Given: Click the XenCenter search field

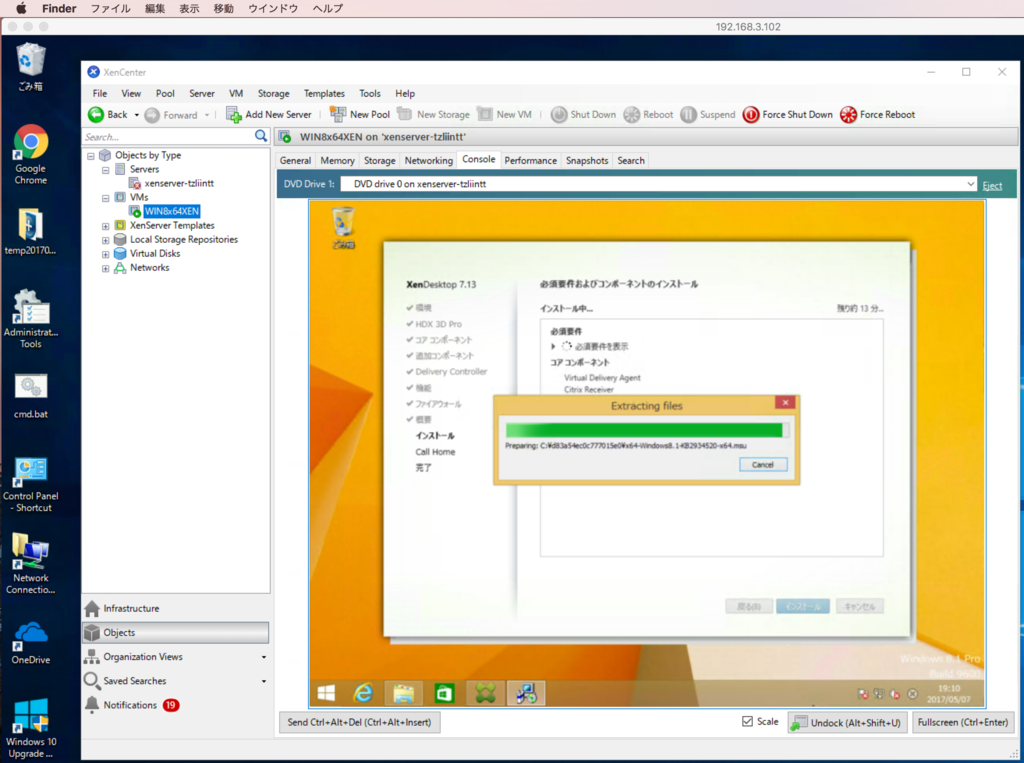Looking at the screenshot, I should pyautogui.click(x=168, y=137).
